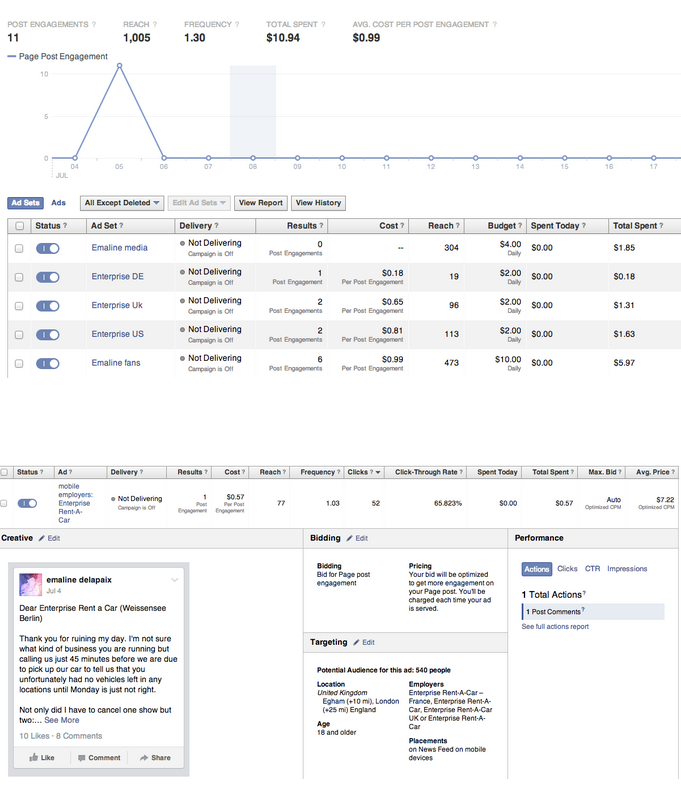Toggle status switch for Emaline media ad set
The image size is (681, 785).
click(x=48, y=248)
